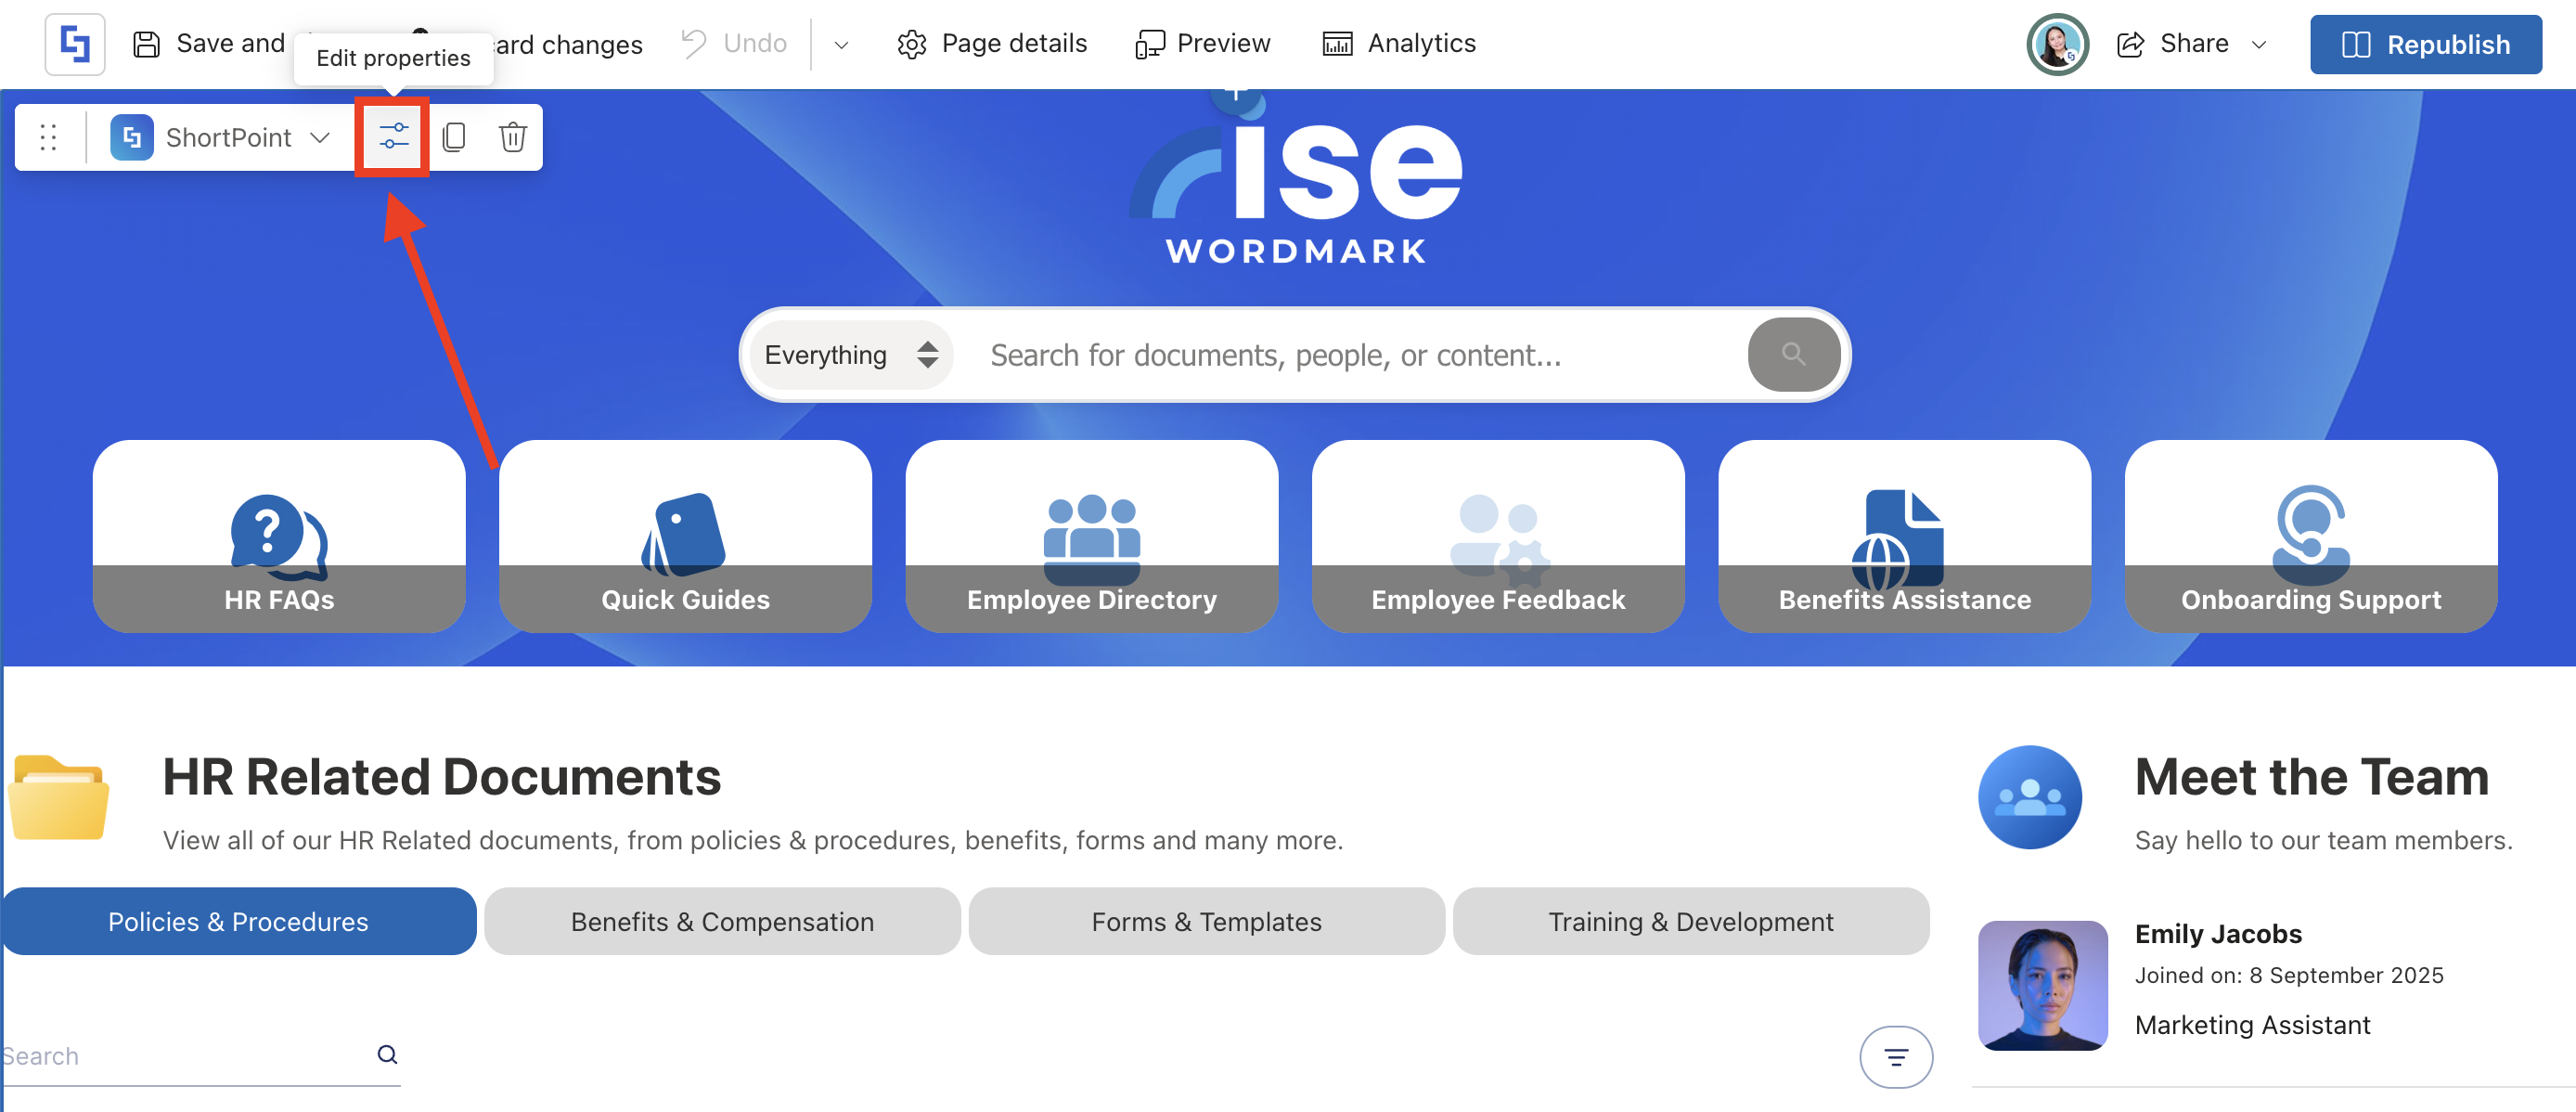Click the Quick Guides tag icon
Image resolution: width=2576 pixels, height=1112 pixels.
coord(684,534)
